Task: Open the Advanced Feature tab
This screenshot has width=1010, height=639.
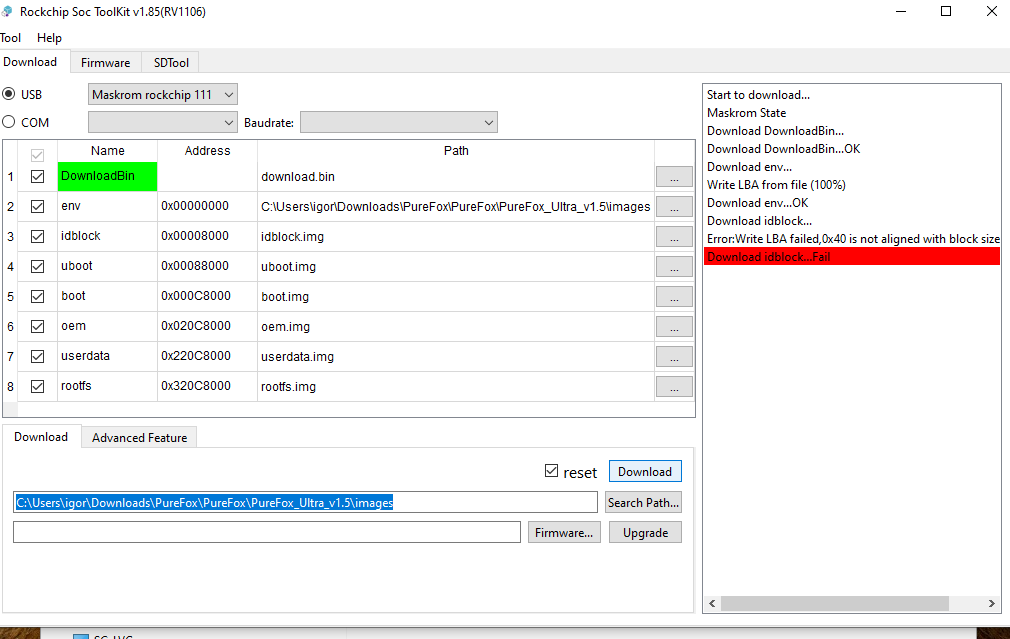Action: tap(139, 437)
